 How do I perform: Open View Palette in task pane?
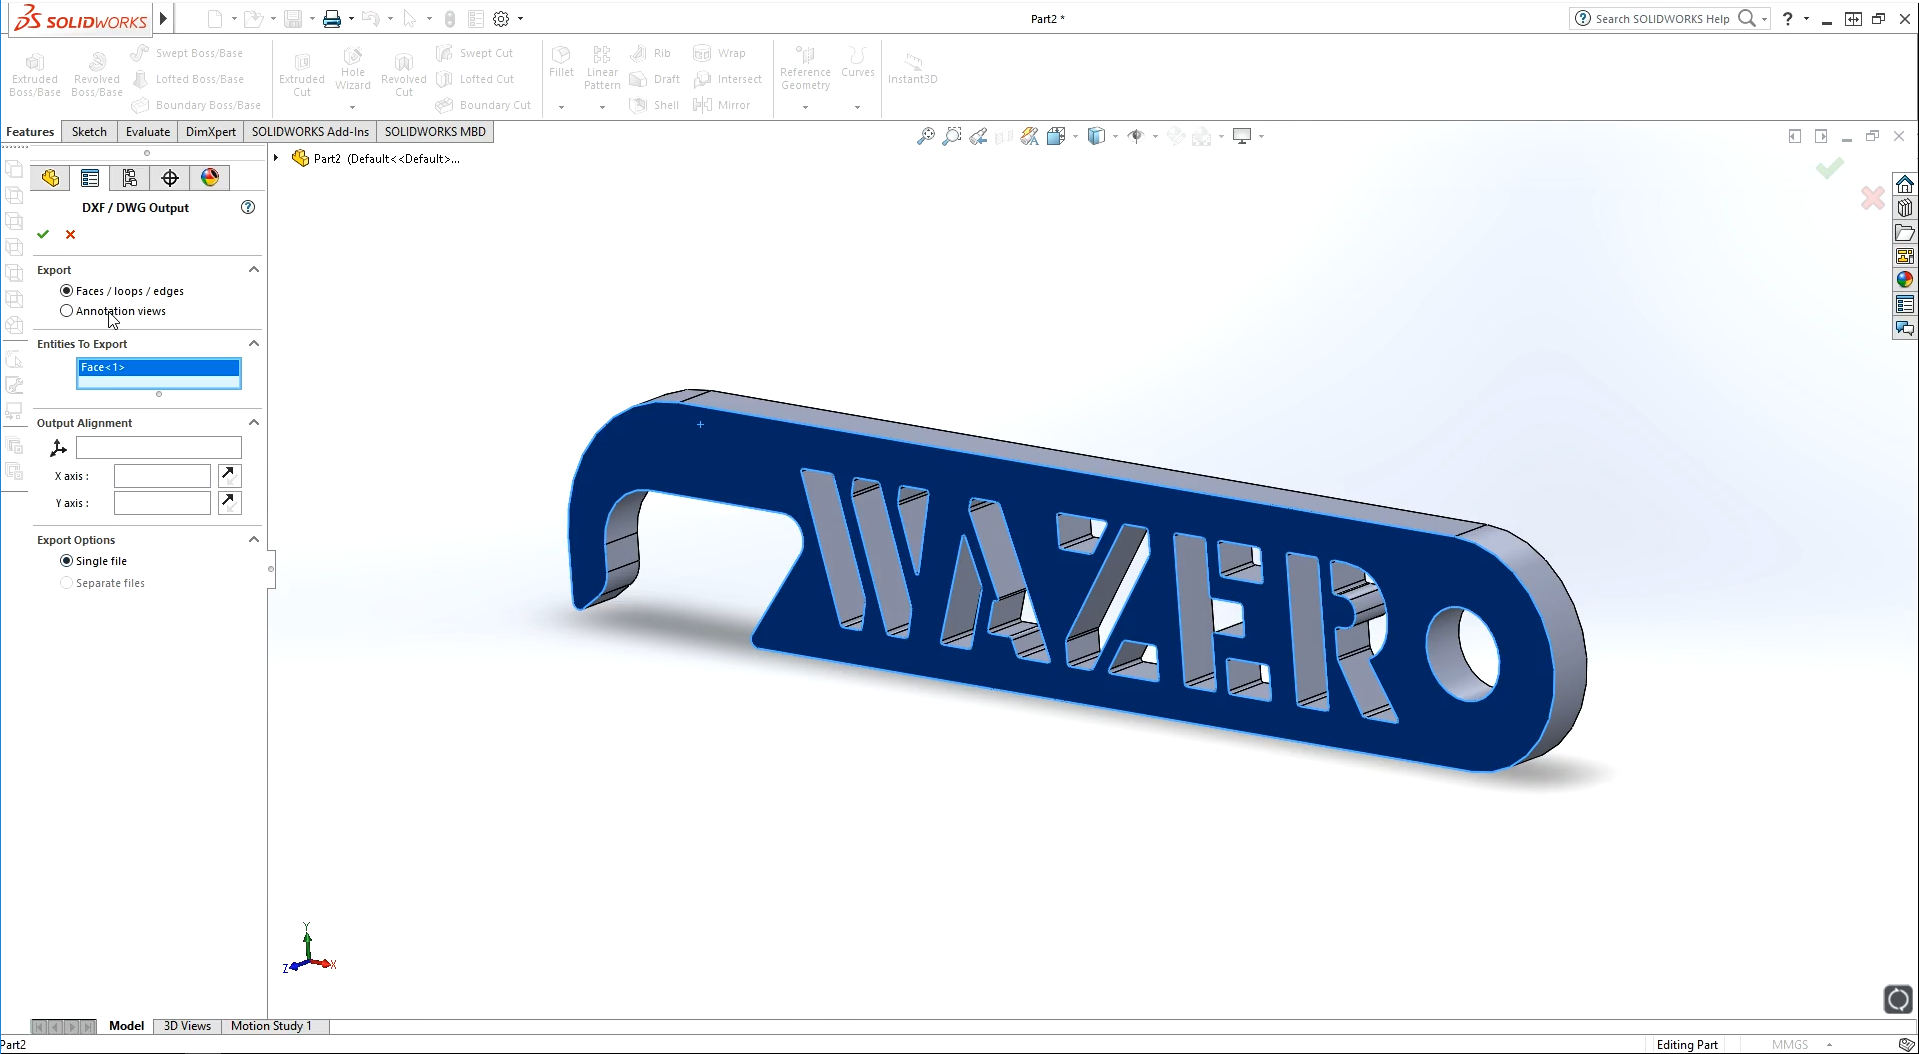click(x=1905, y=256)
